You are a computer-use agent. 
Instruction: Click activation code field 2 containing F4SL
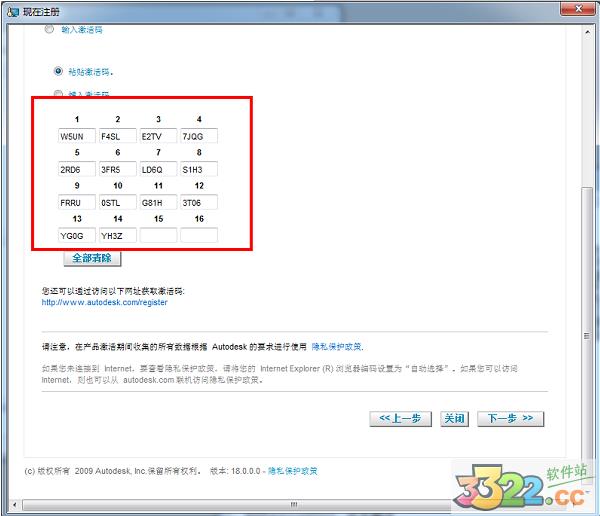(117, 136)
